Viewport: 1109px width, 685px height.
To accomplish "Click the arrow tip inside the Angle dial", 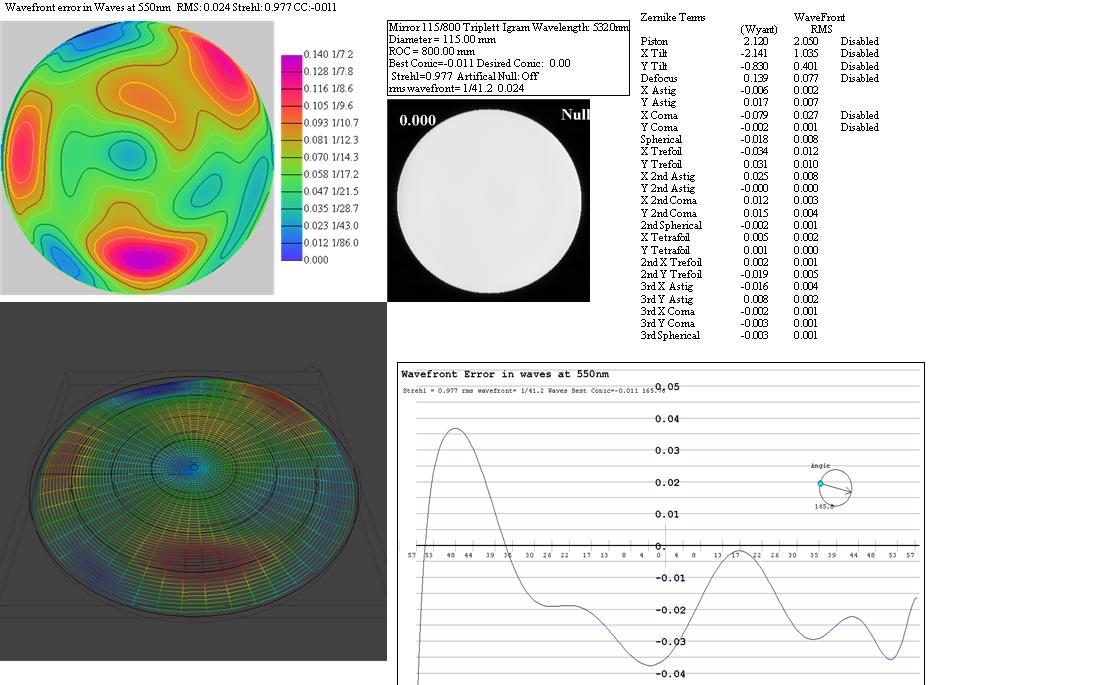I will point(851,491).
